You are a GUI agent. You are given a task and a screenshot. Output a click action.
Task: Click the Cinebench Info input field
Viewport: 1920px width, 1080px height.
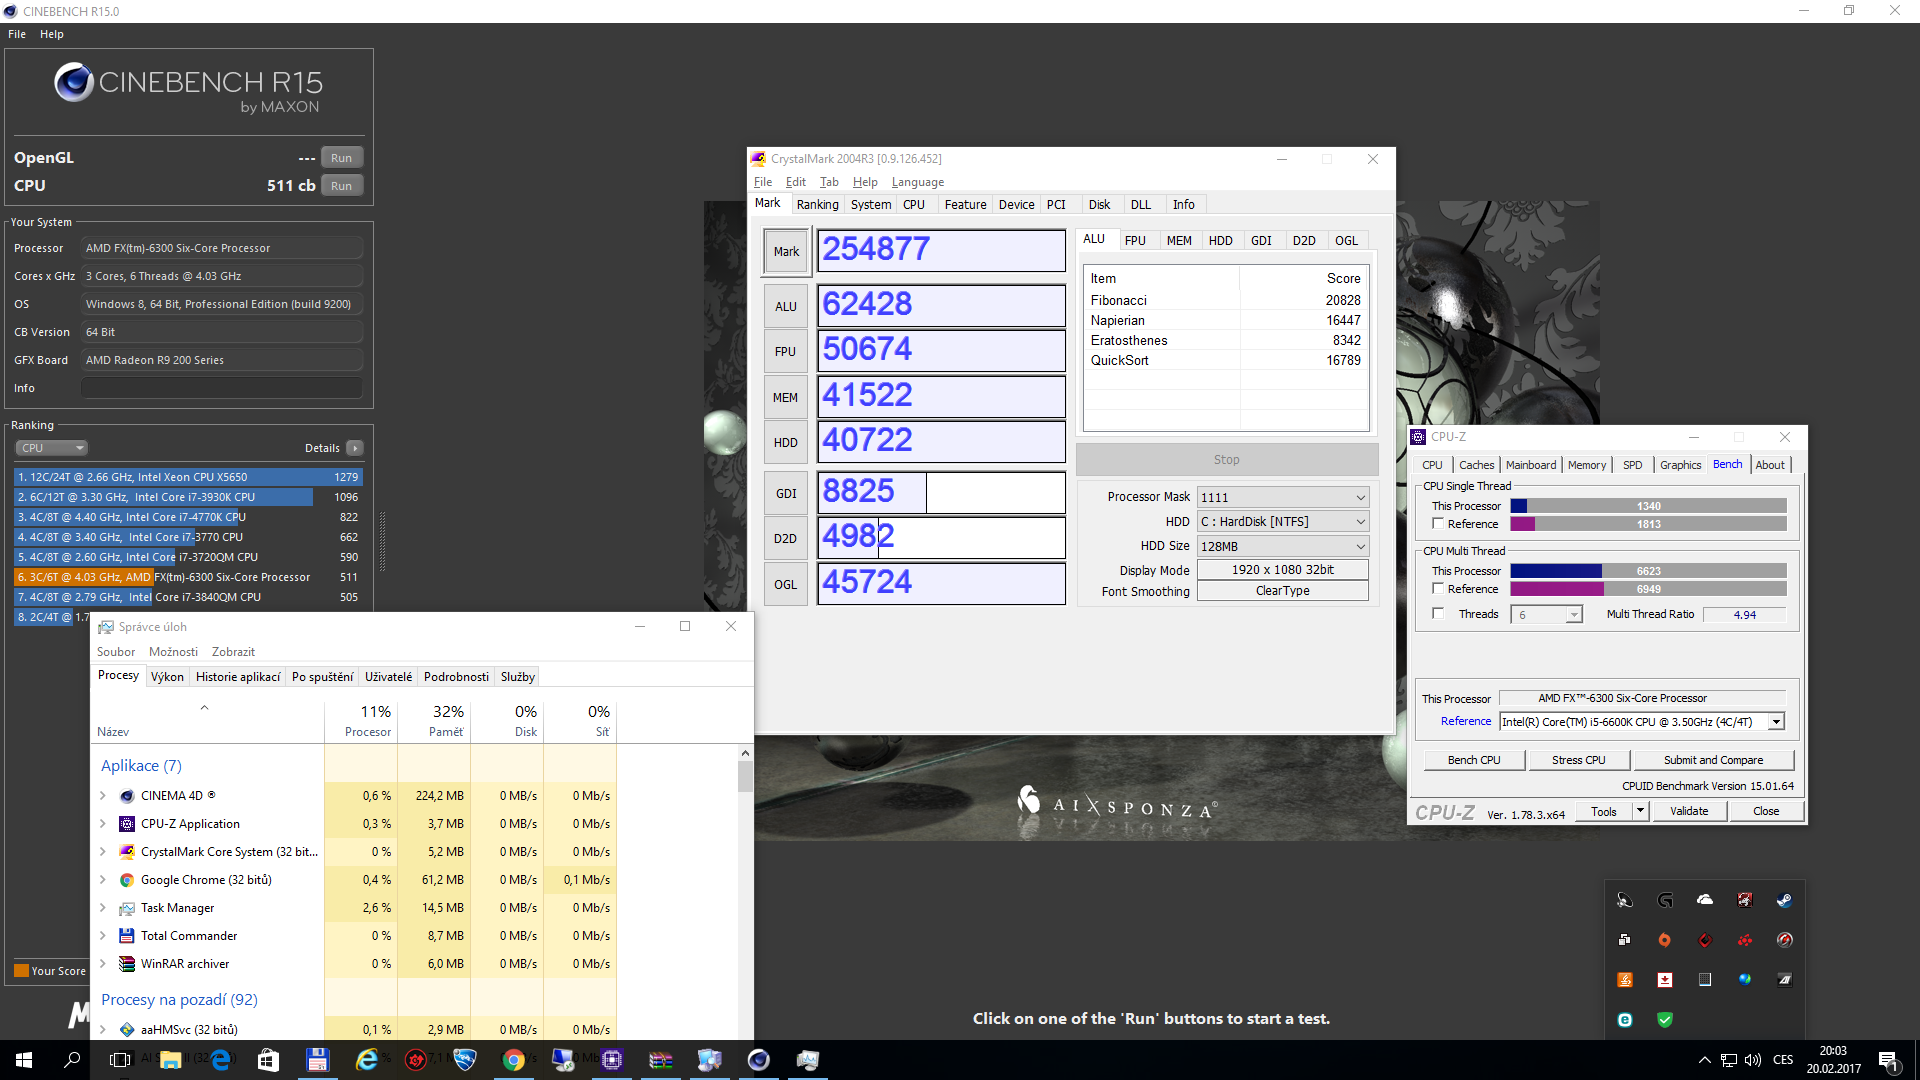[x=222, y=388]
